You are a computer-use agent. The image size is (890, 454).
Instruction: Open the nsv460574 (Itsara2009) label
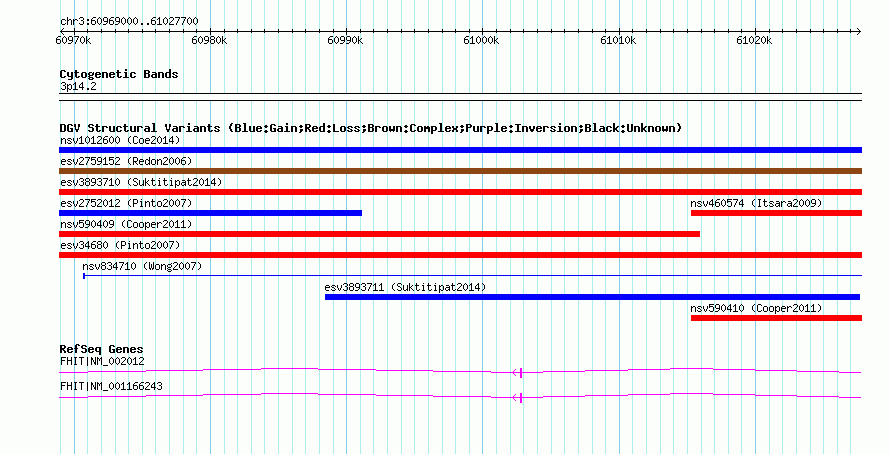pos(756,203)
